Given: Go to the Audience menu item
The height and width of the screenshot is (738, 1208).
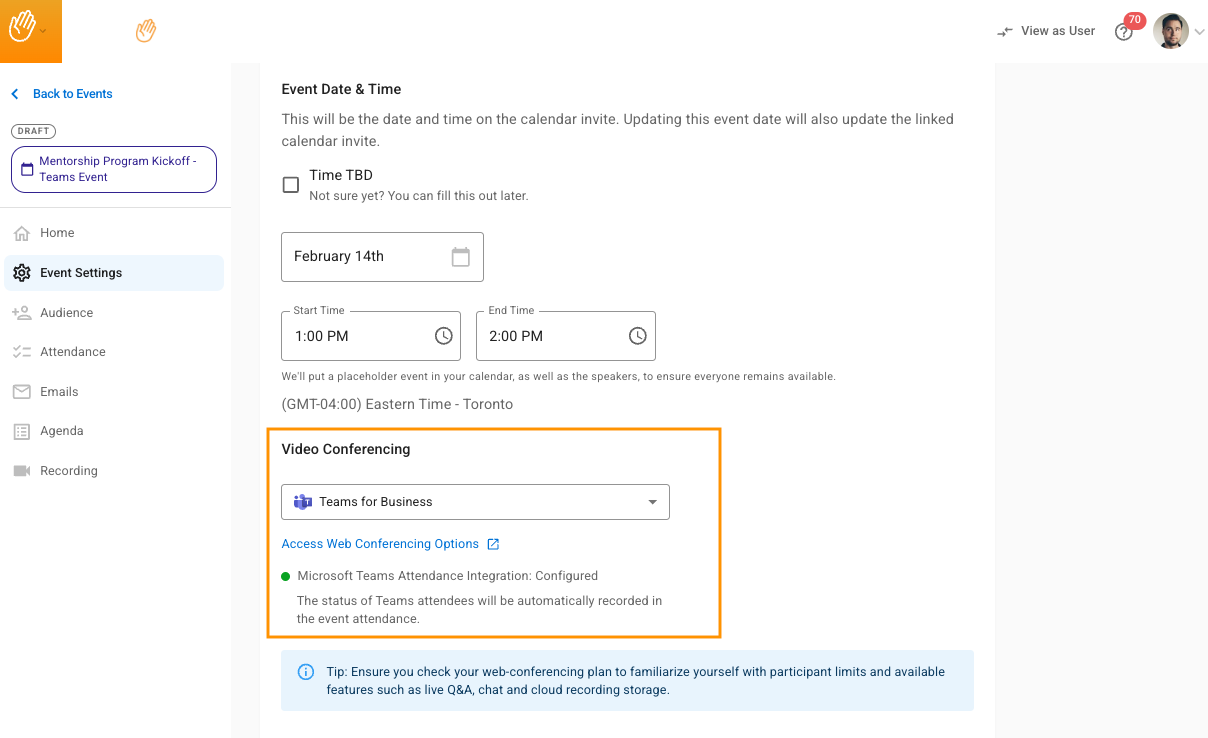Looking at the screenshot, I should click(x=66, y=313).
